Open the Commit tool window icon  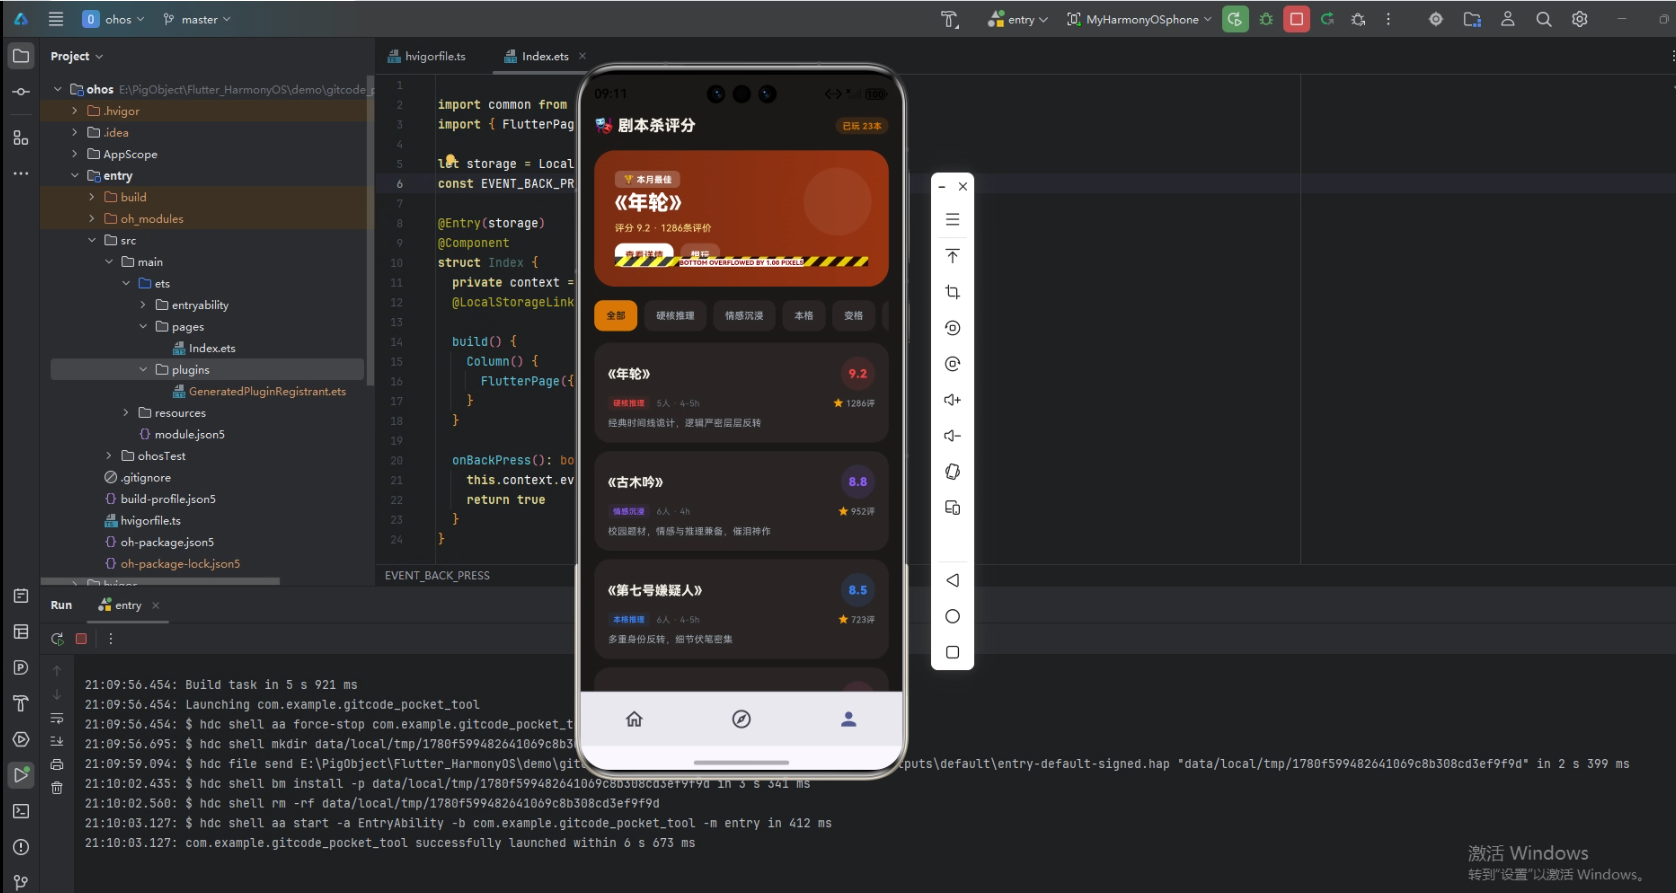[x=21, y=92]
